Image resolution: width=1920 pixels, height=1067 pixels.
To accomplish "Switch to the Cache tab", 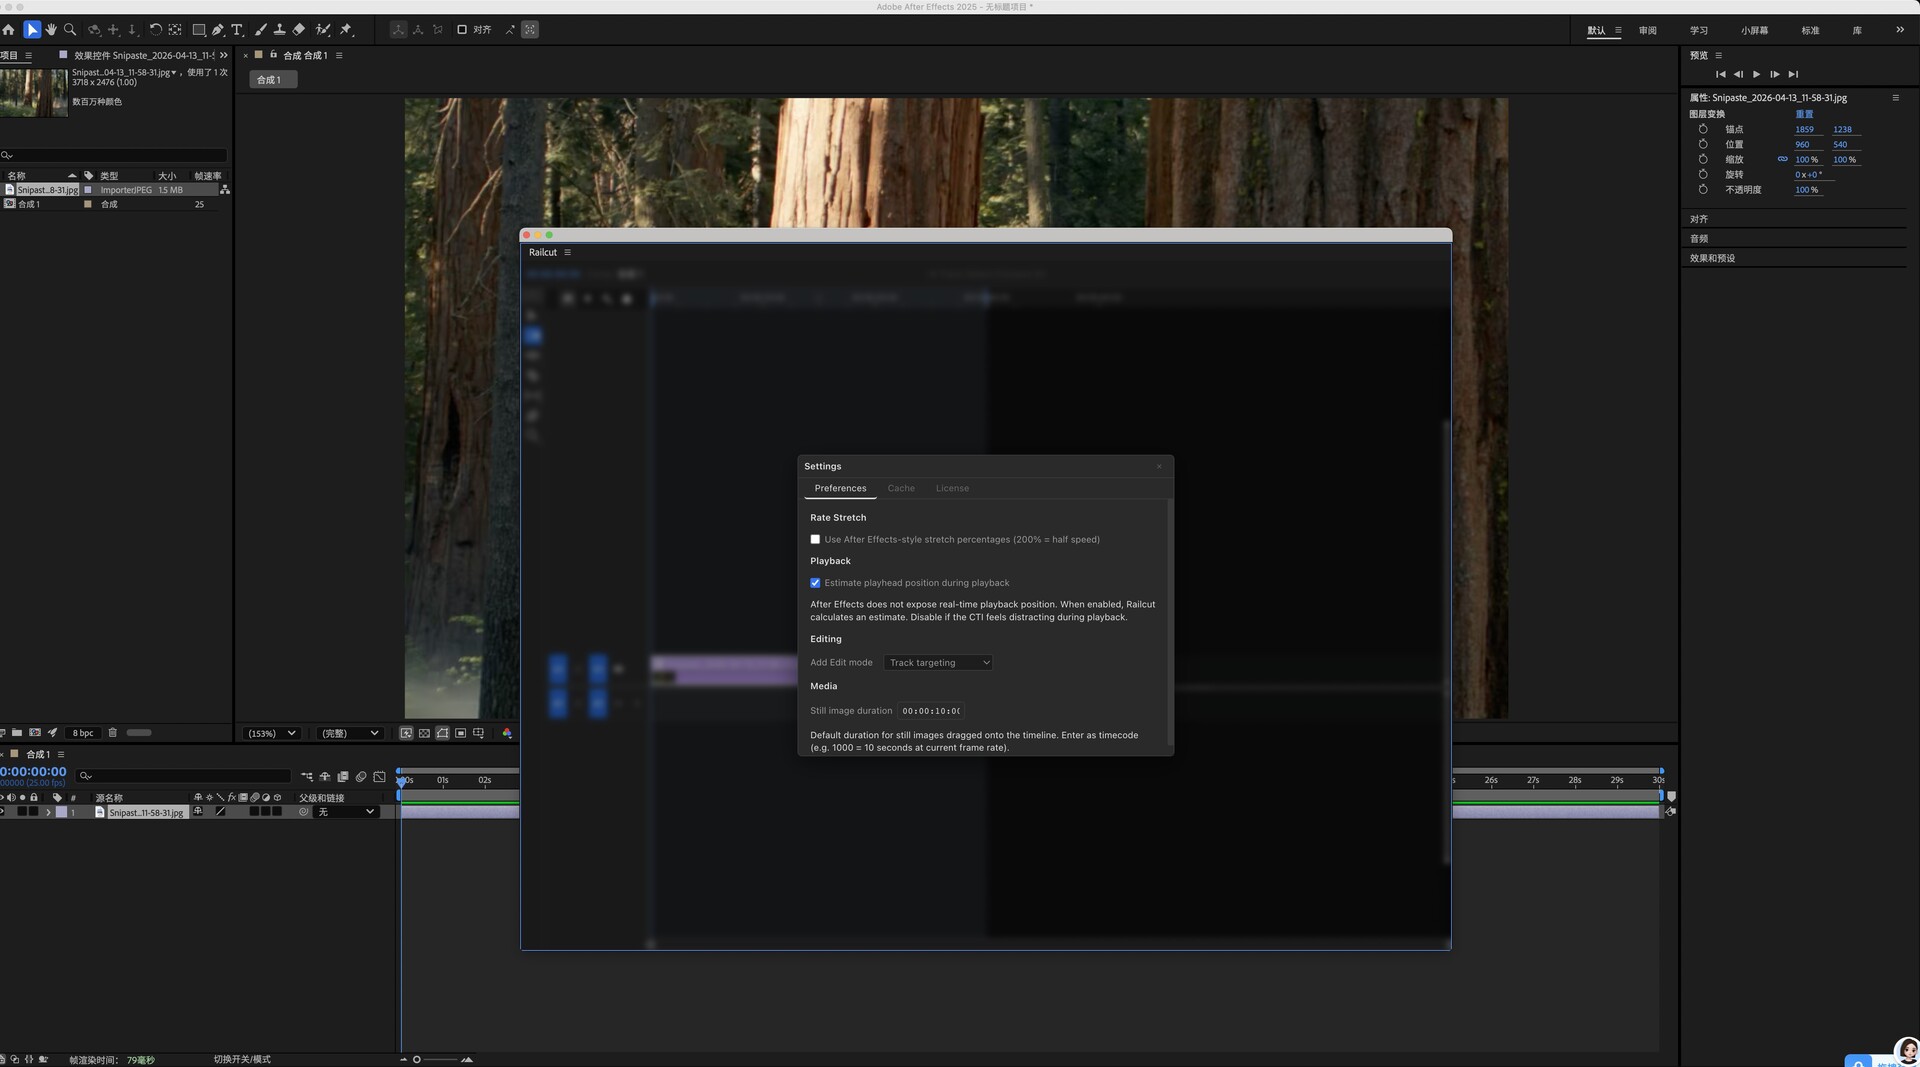I will (x=901, y=489).
